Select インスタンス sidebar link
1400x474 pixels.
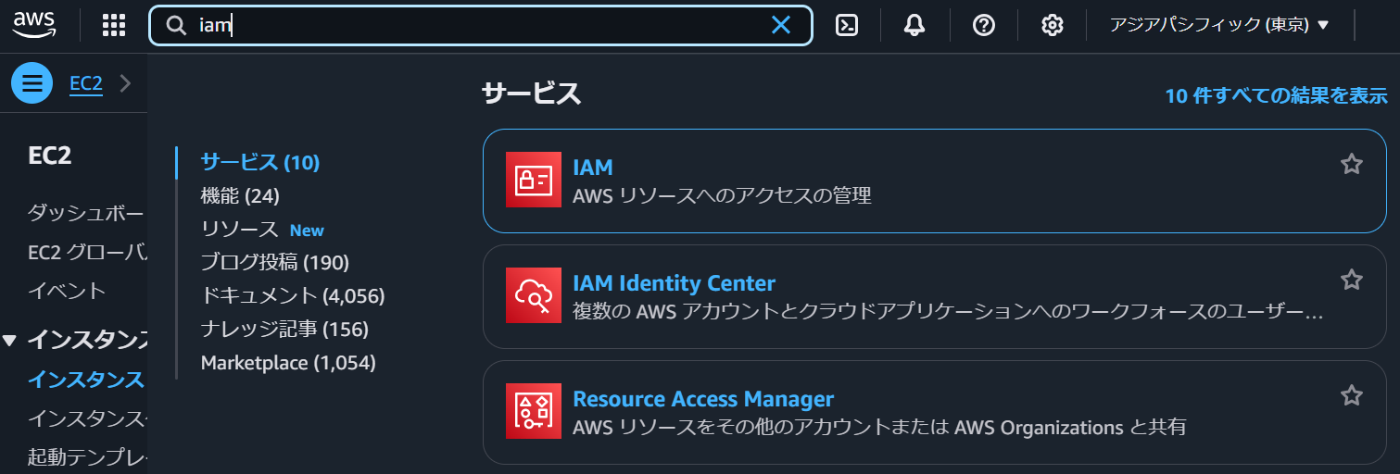pyautogui.click(x=86, y=379)
